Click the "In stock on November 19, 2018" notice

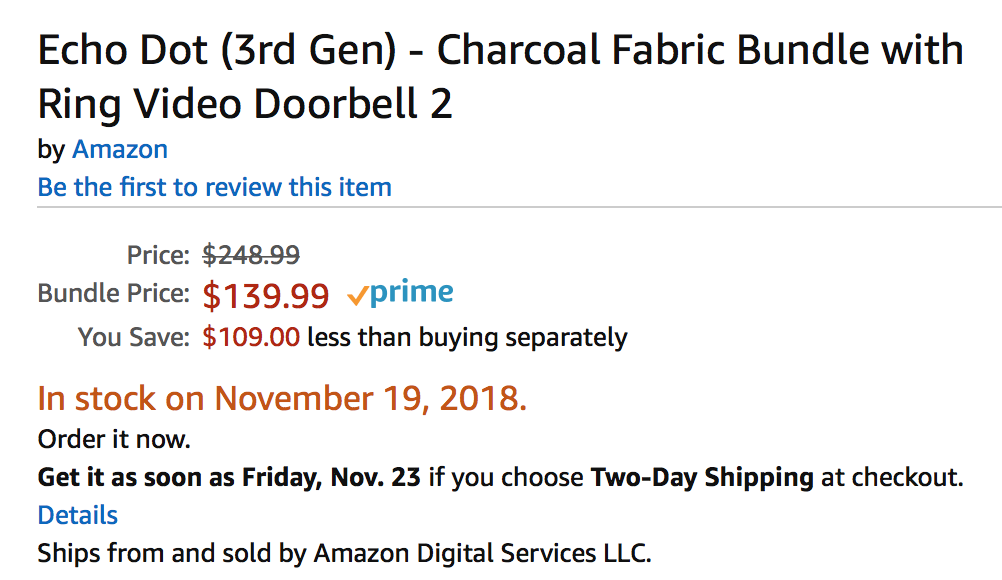(x=282, y=398)
